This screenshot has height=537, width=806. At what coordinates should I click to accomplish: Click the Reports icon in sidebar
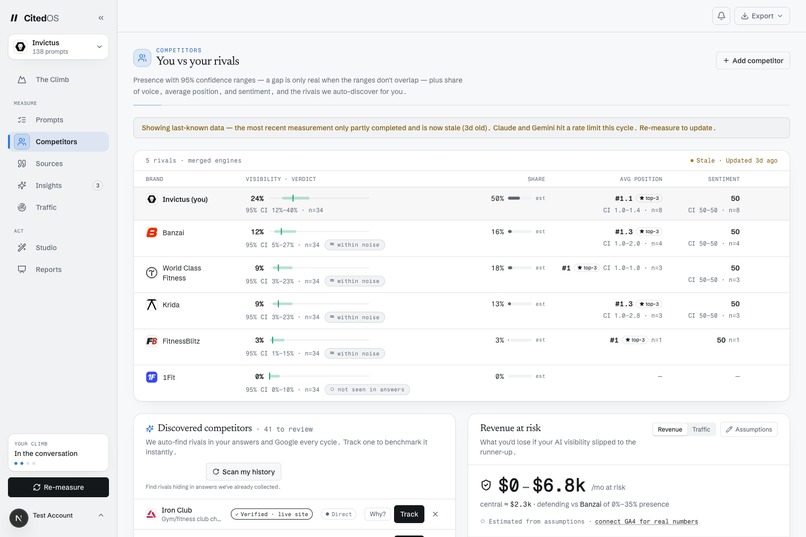tap(22, 269)
